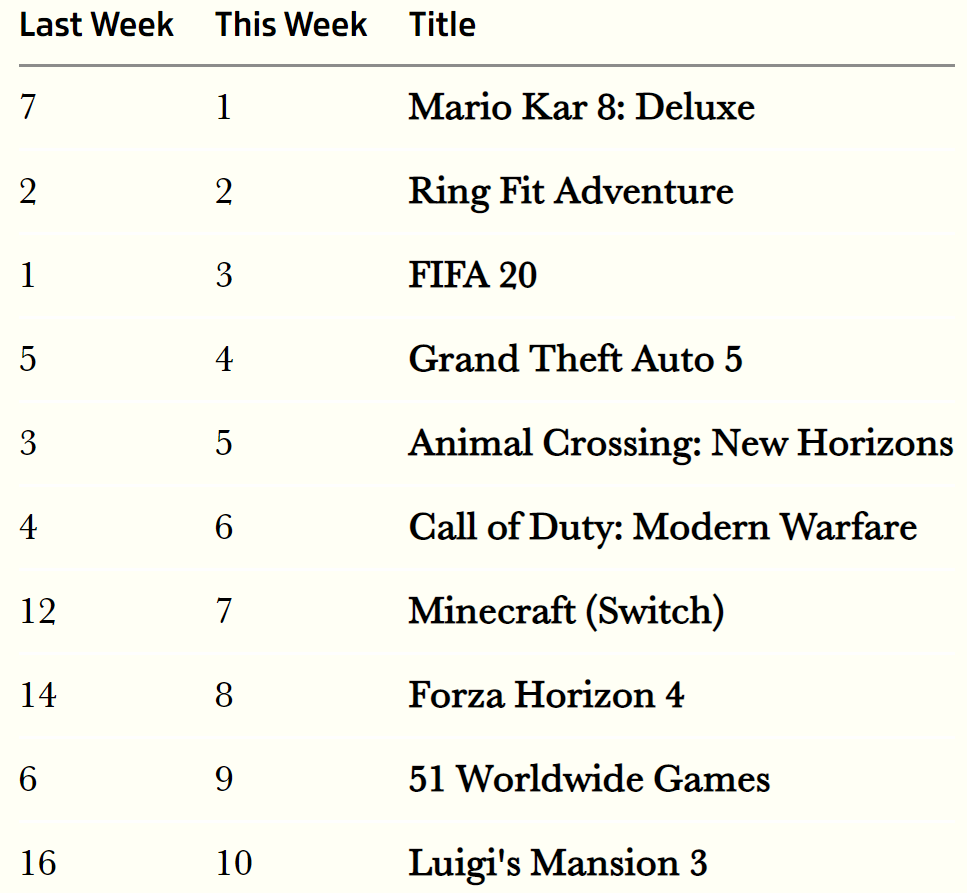Select the Forza Horizon 4 title
Screen dimensions: 967x893
(x=546, y=695)
